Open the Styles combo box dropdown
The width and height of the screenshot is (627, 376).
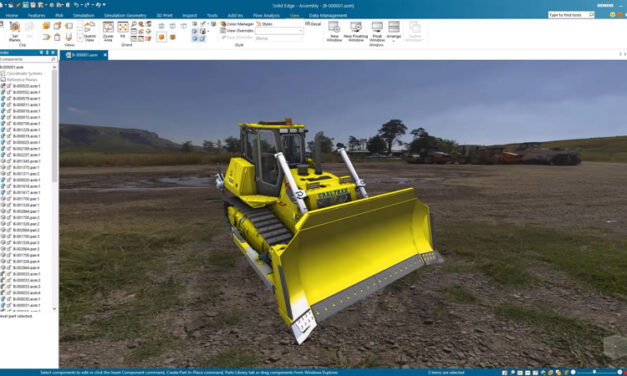[x=301, y=31]
